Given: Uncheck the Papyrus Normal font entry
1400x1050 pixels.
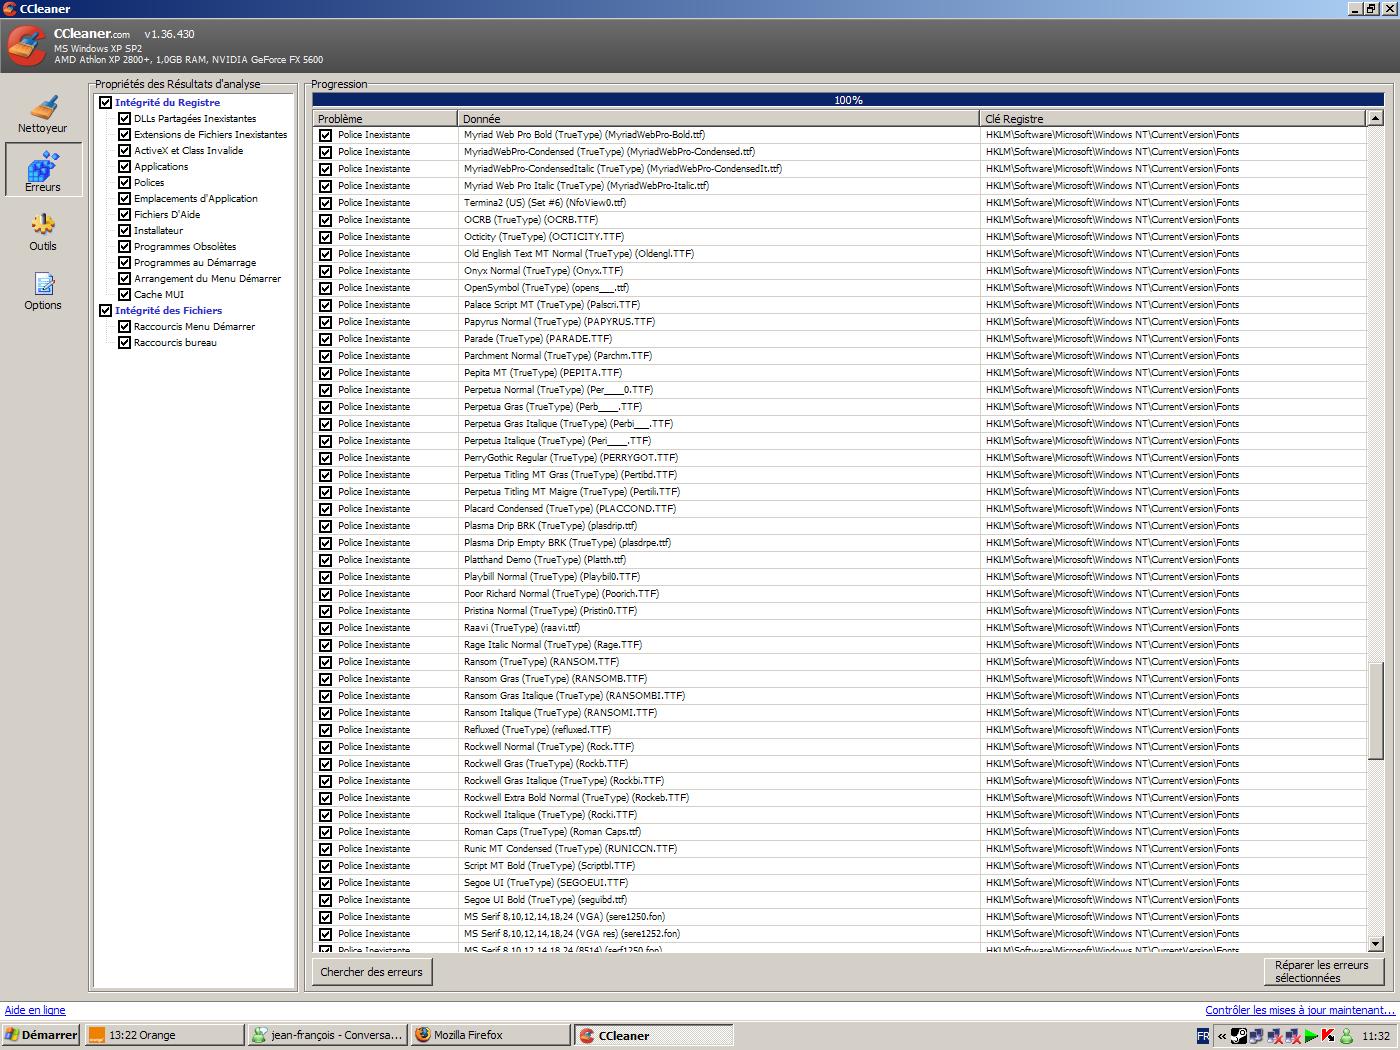Looking at the screenshot, I should click(x=325, y=322).
